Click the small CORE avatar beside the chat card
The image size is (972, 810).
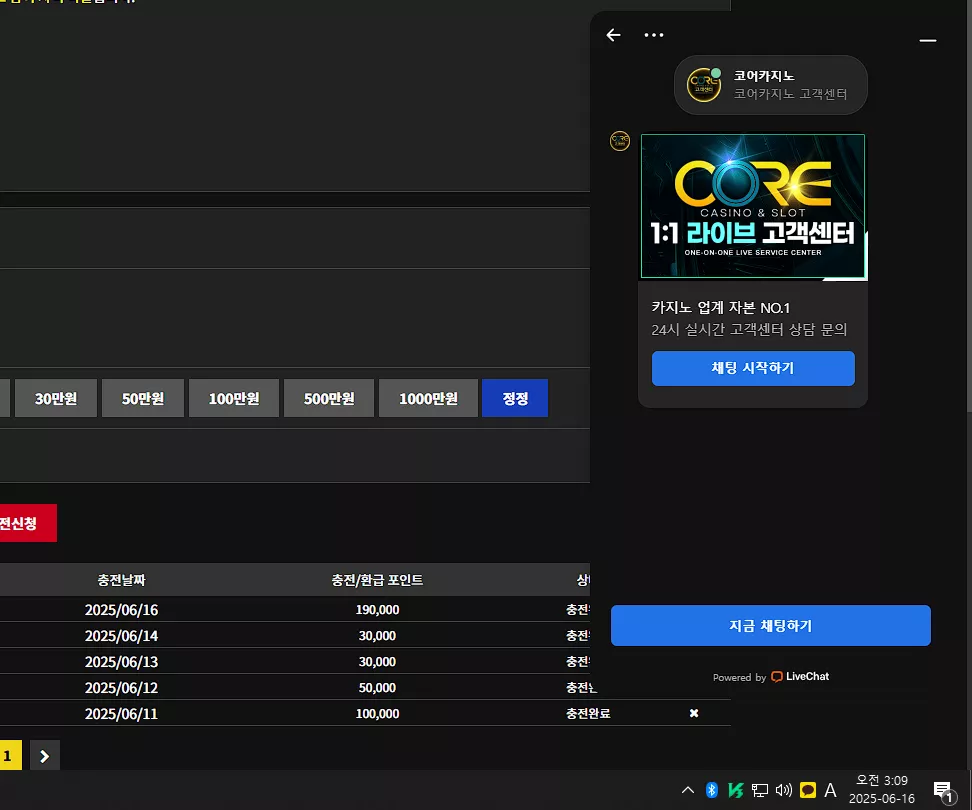pos(619,141)
